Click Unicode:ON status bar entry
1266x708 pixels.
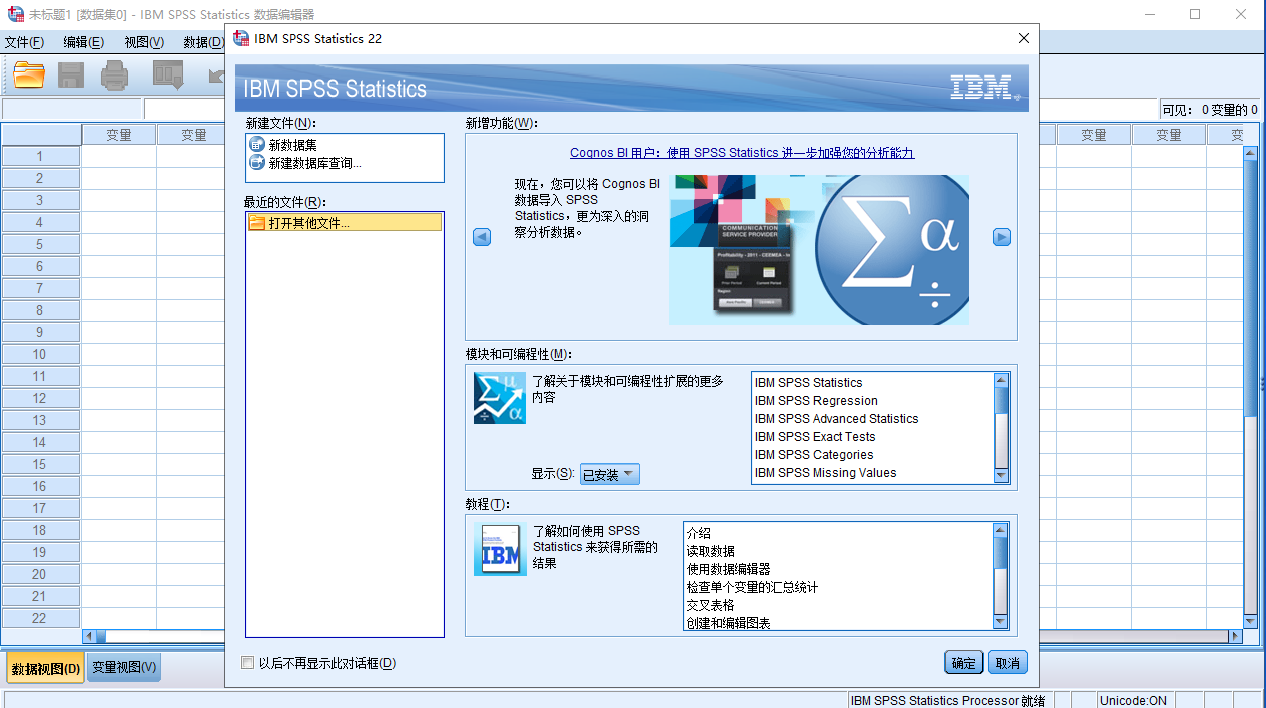[1133, 700]
